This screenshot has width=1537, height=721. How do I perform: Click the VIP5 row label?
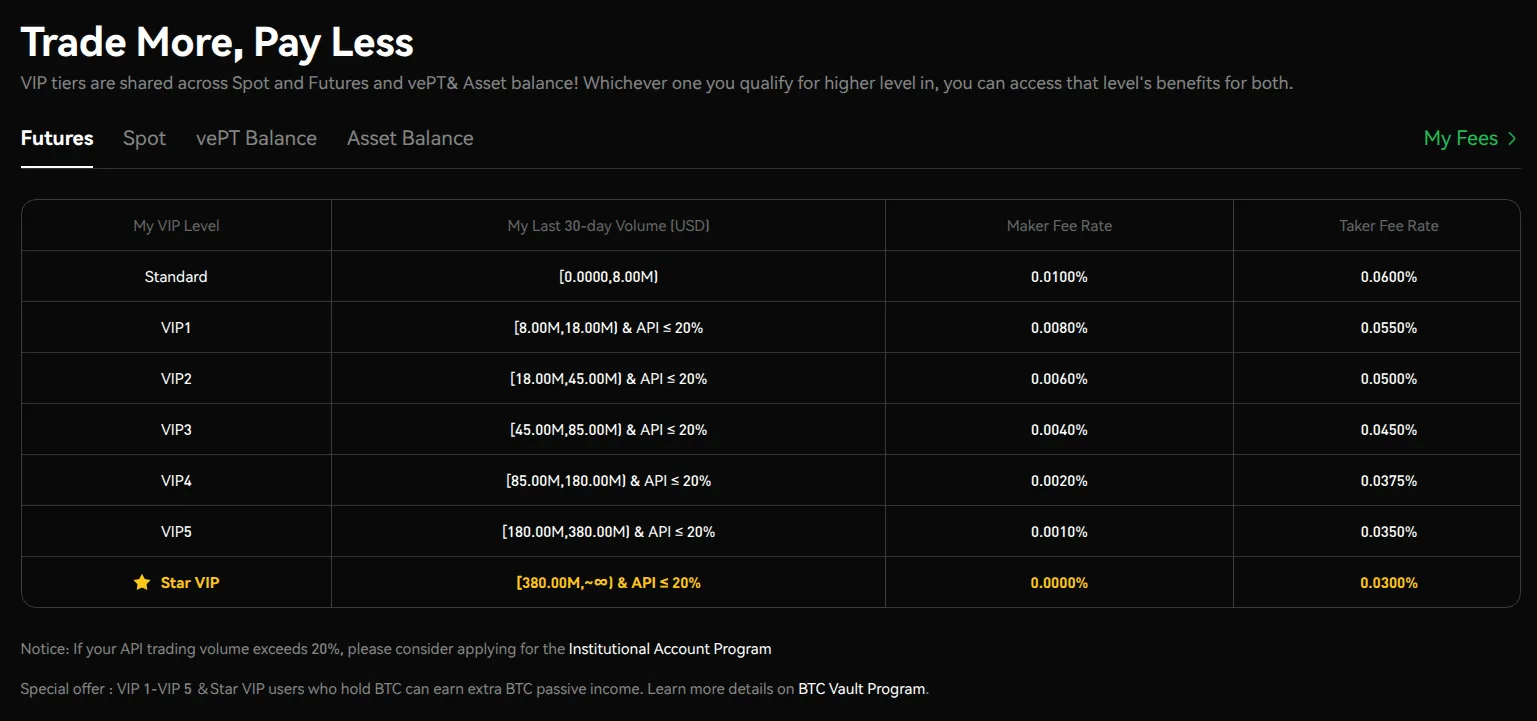pyautogui.click(x=176, y=531)
